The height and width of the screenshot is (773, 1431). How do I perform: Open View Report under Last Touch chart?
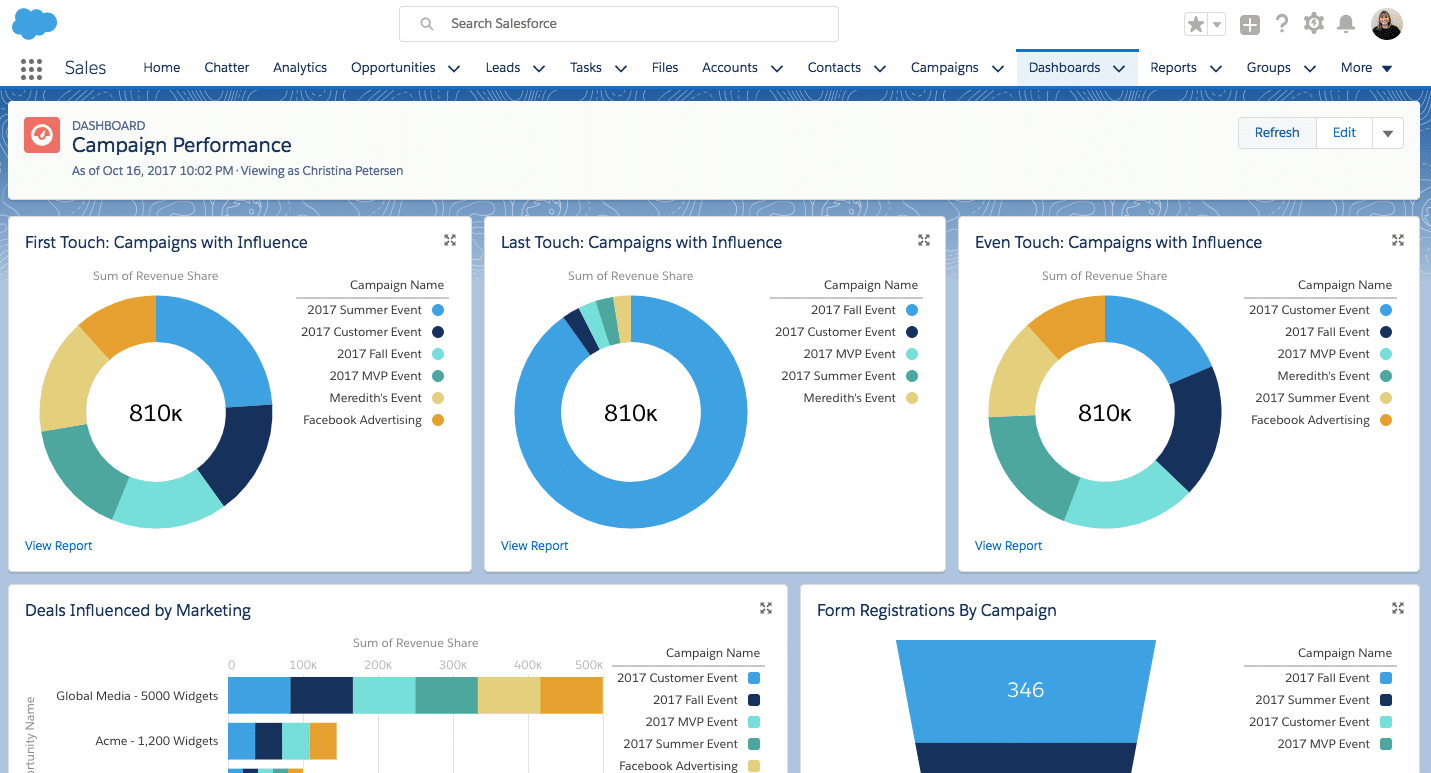[x=534, y=545]
